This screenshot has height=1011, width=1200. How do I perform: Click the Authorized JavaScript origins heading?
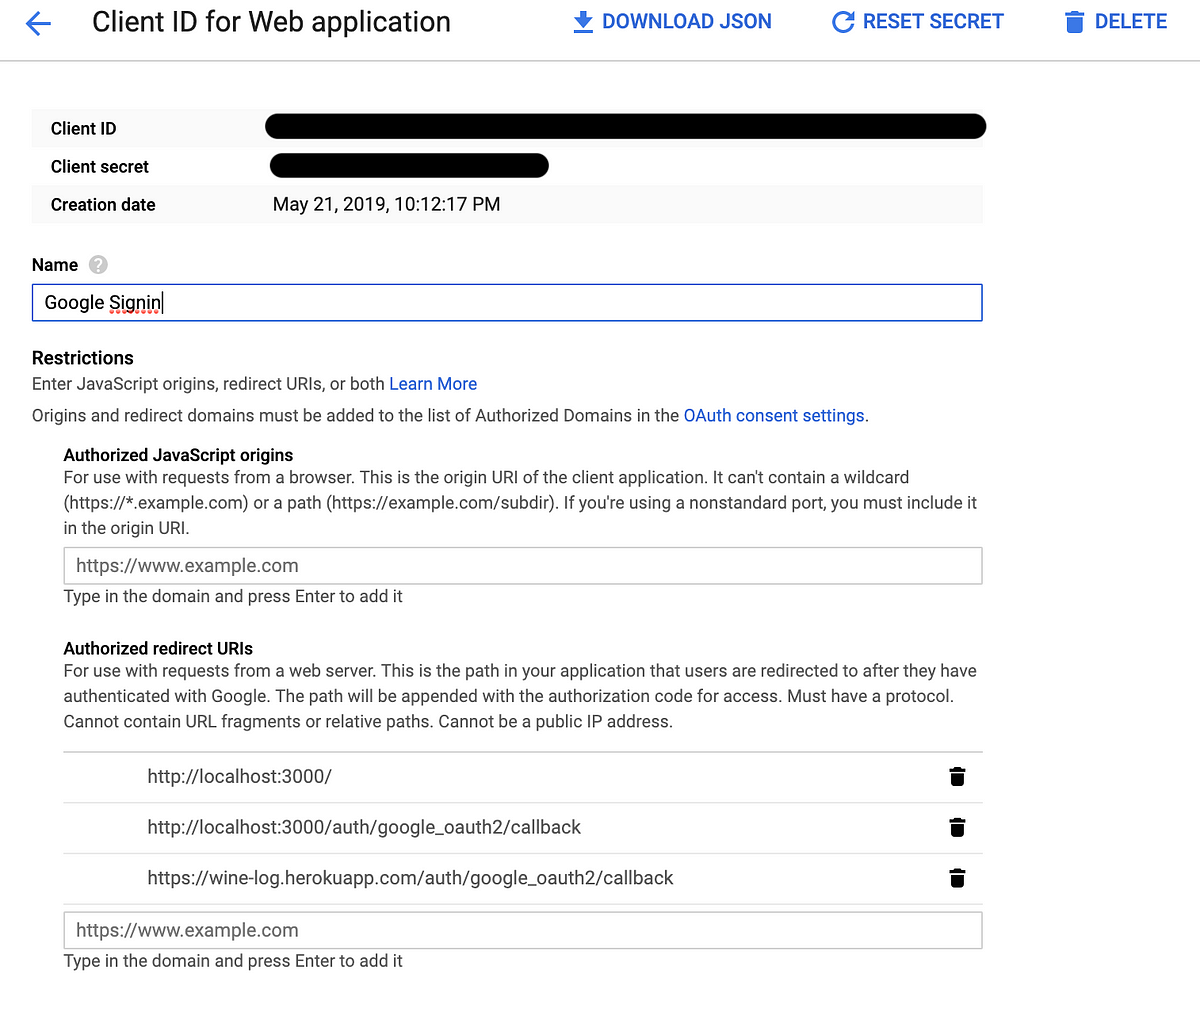click(179, 455)
